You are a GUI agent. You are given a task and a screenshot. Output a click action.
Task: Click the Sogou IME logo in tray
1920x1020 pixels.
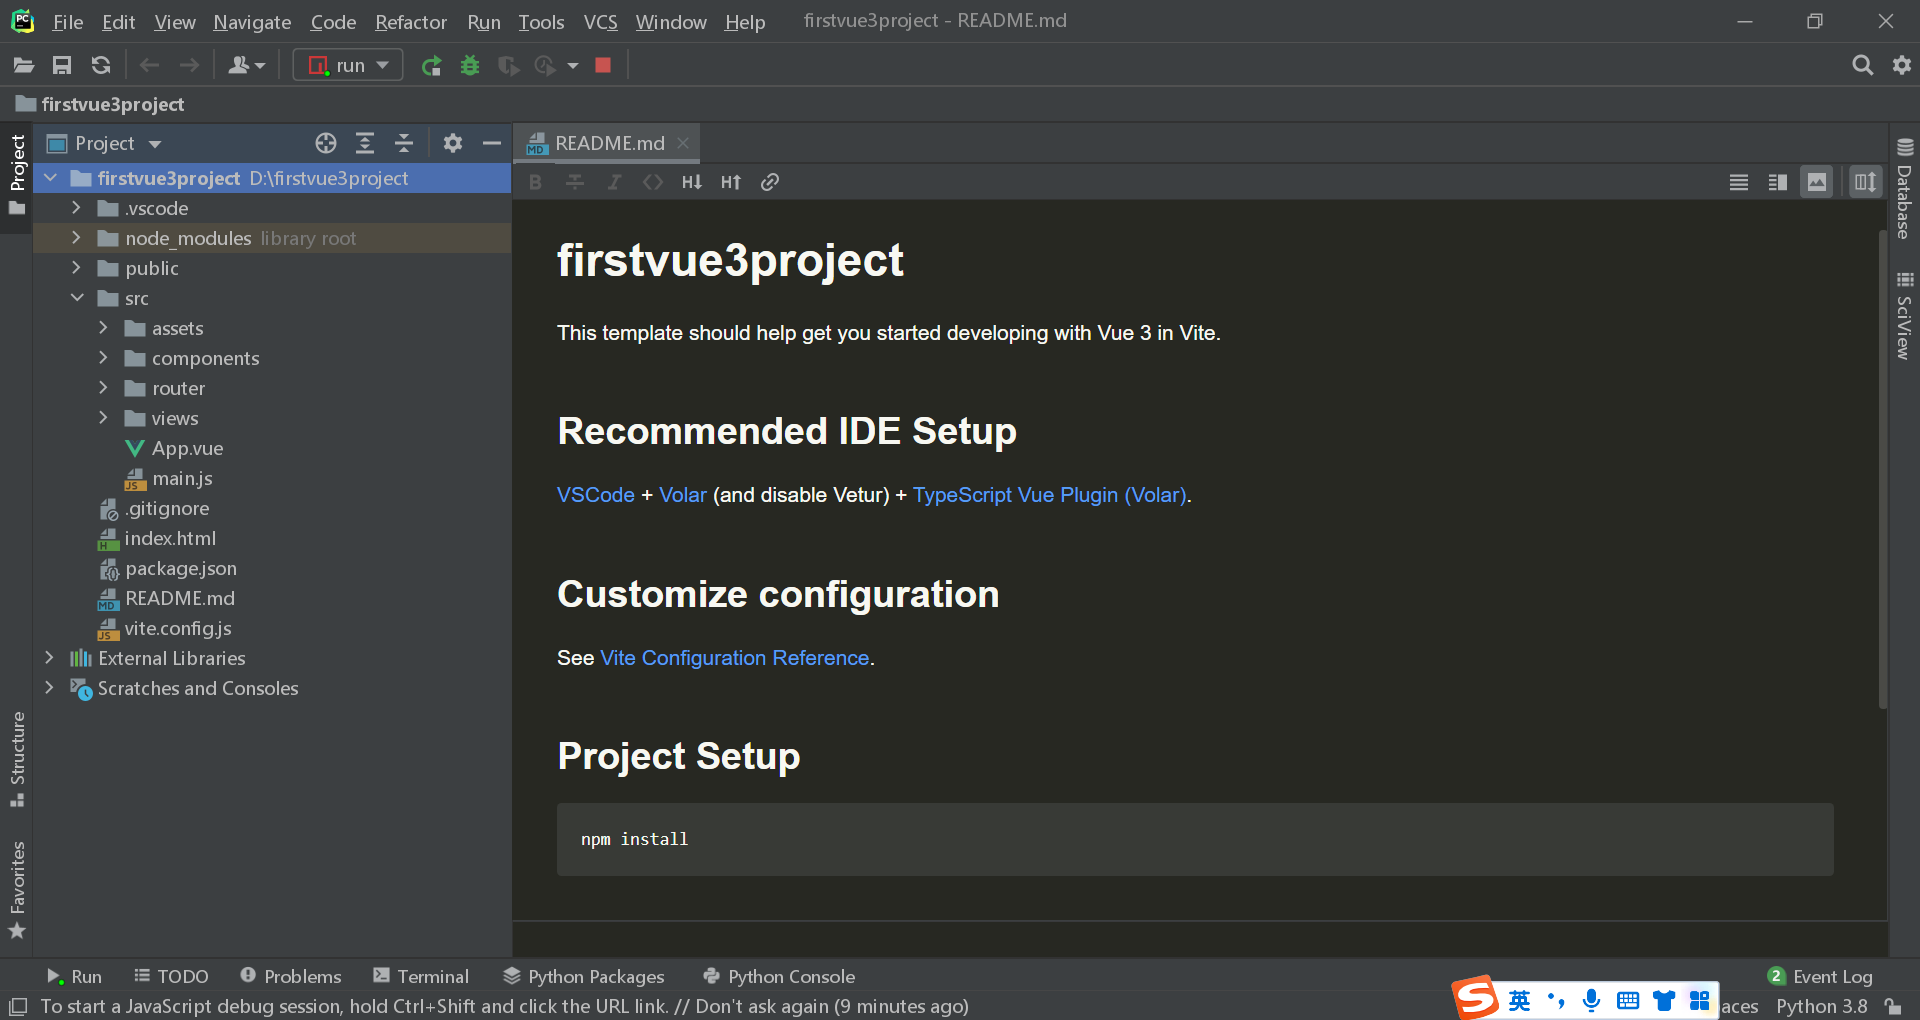(1476, 998)
